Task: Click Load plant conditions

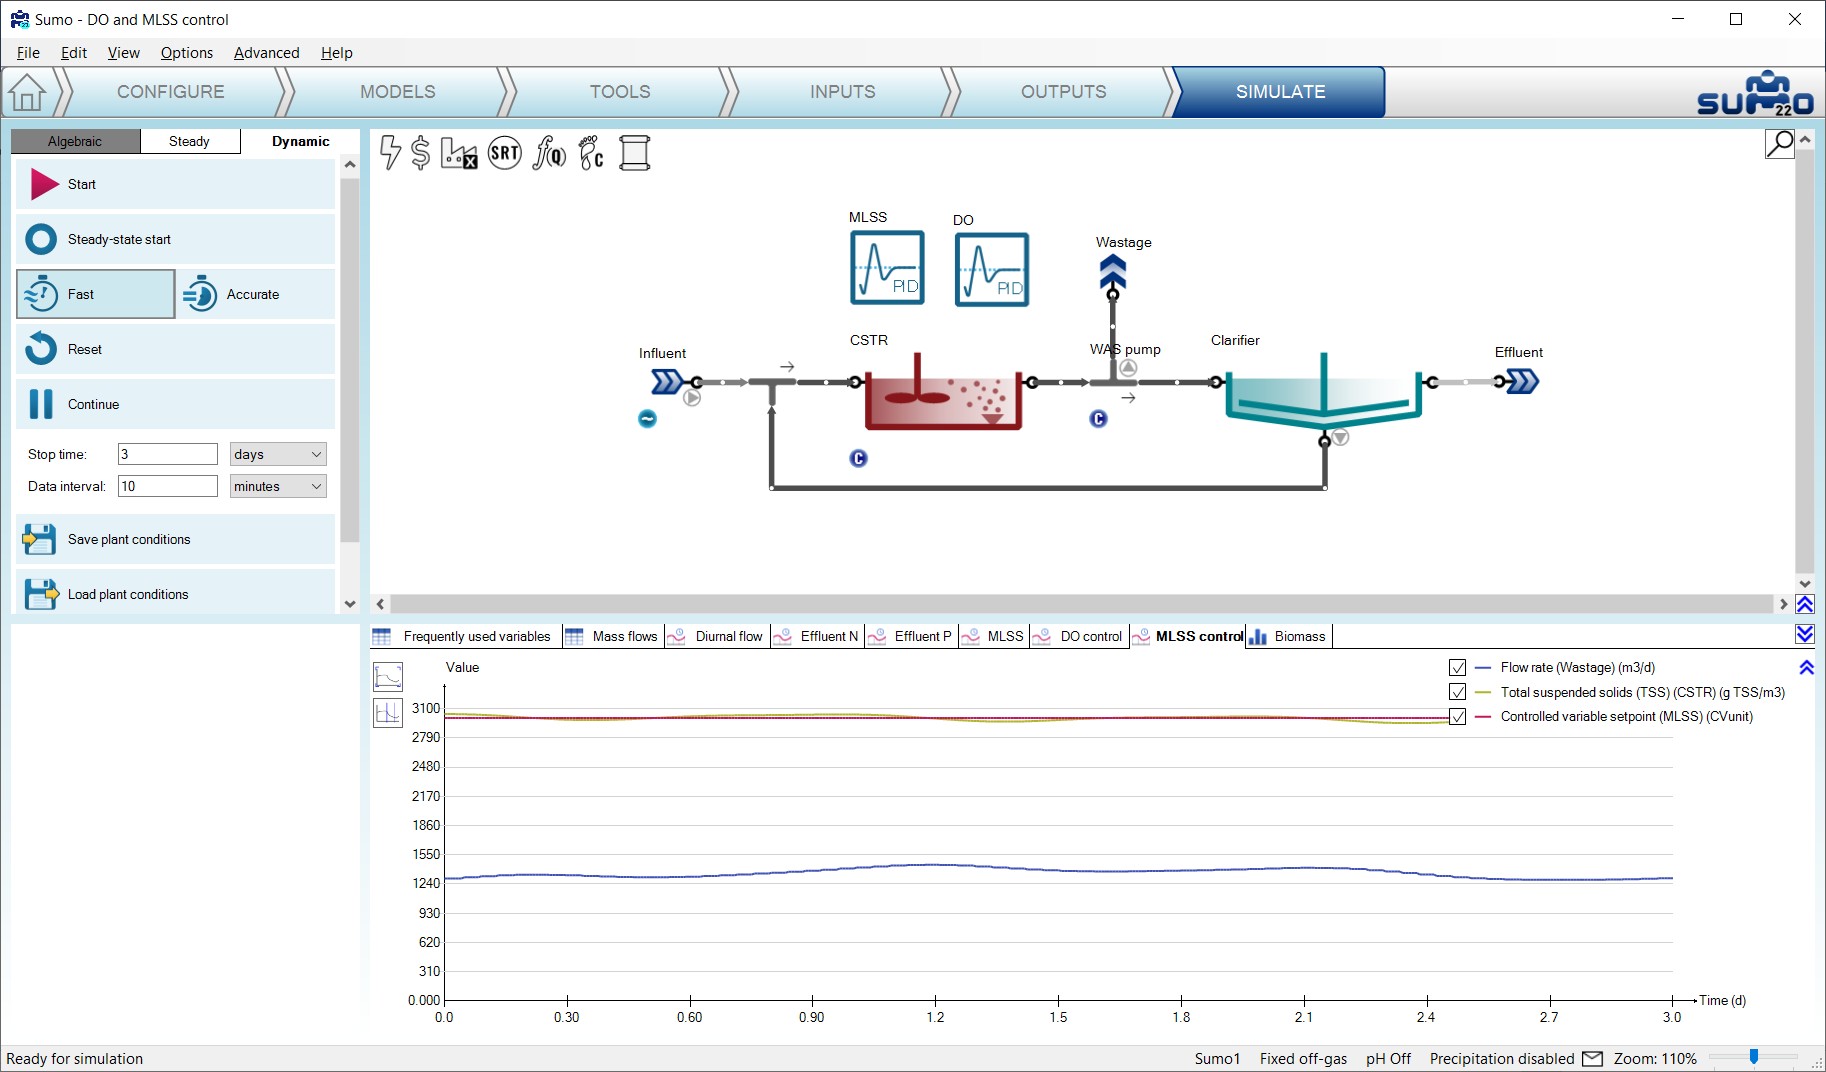Action: (176, 594)
